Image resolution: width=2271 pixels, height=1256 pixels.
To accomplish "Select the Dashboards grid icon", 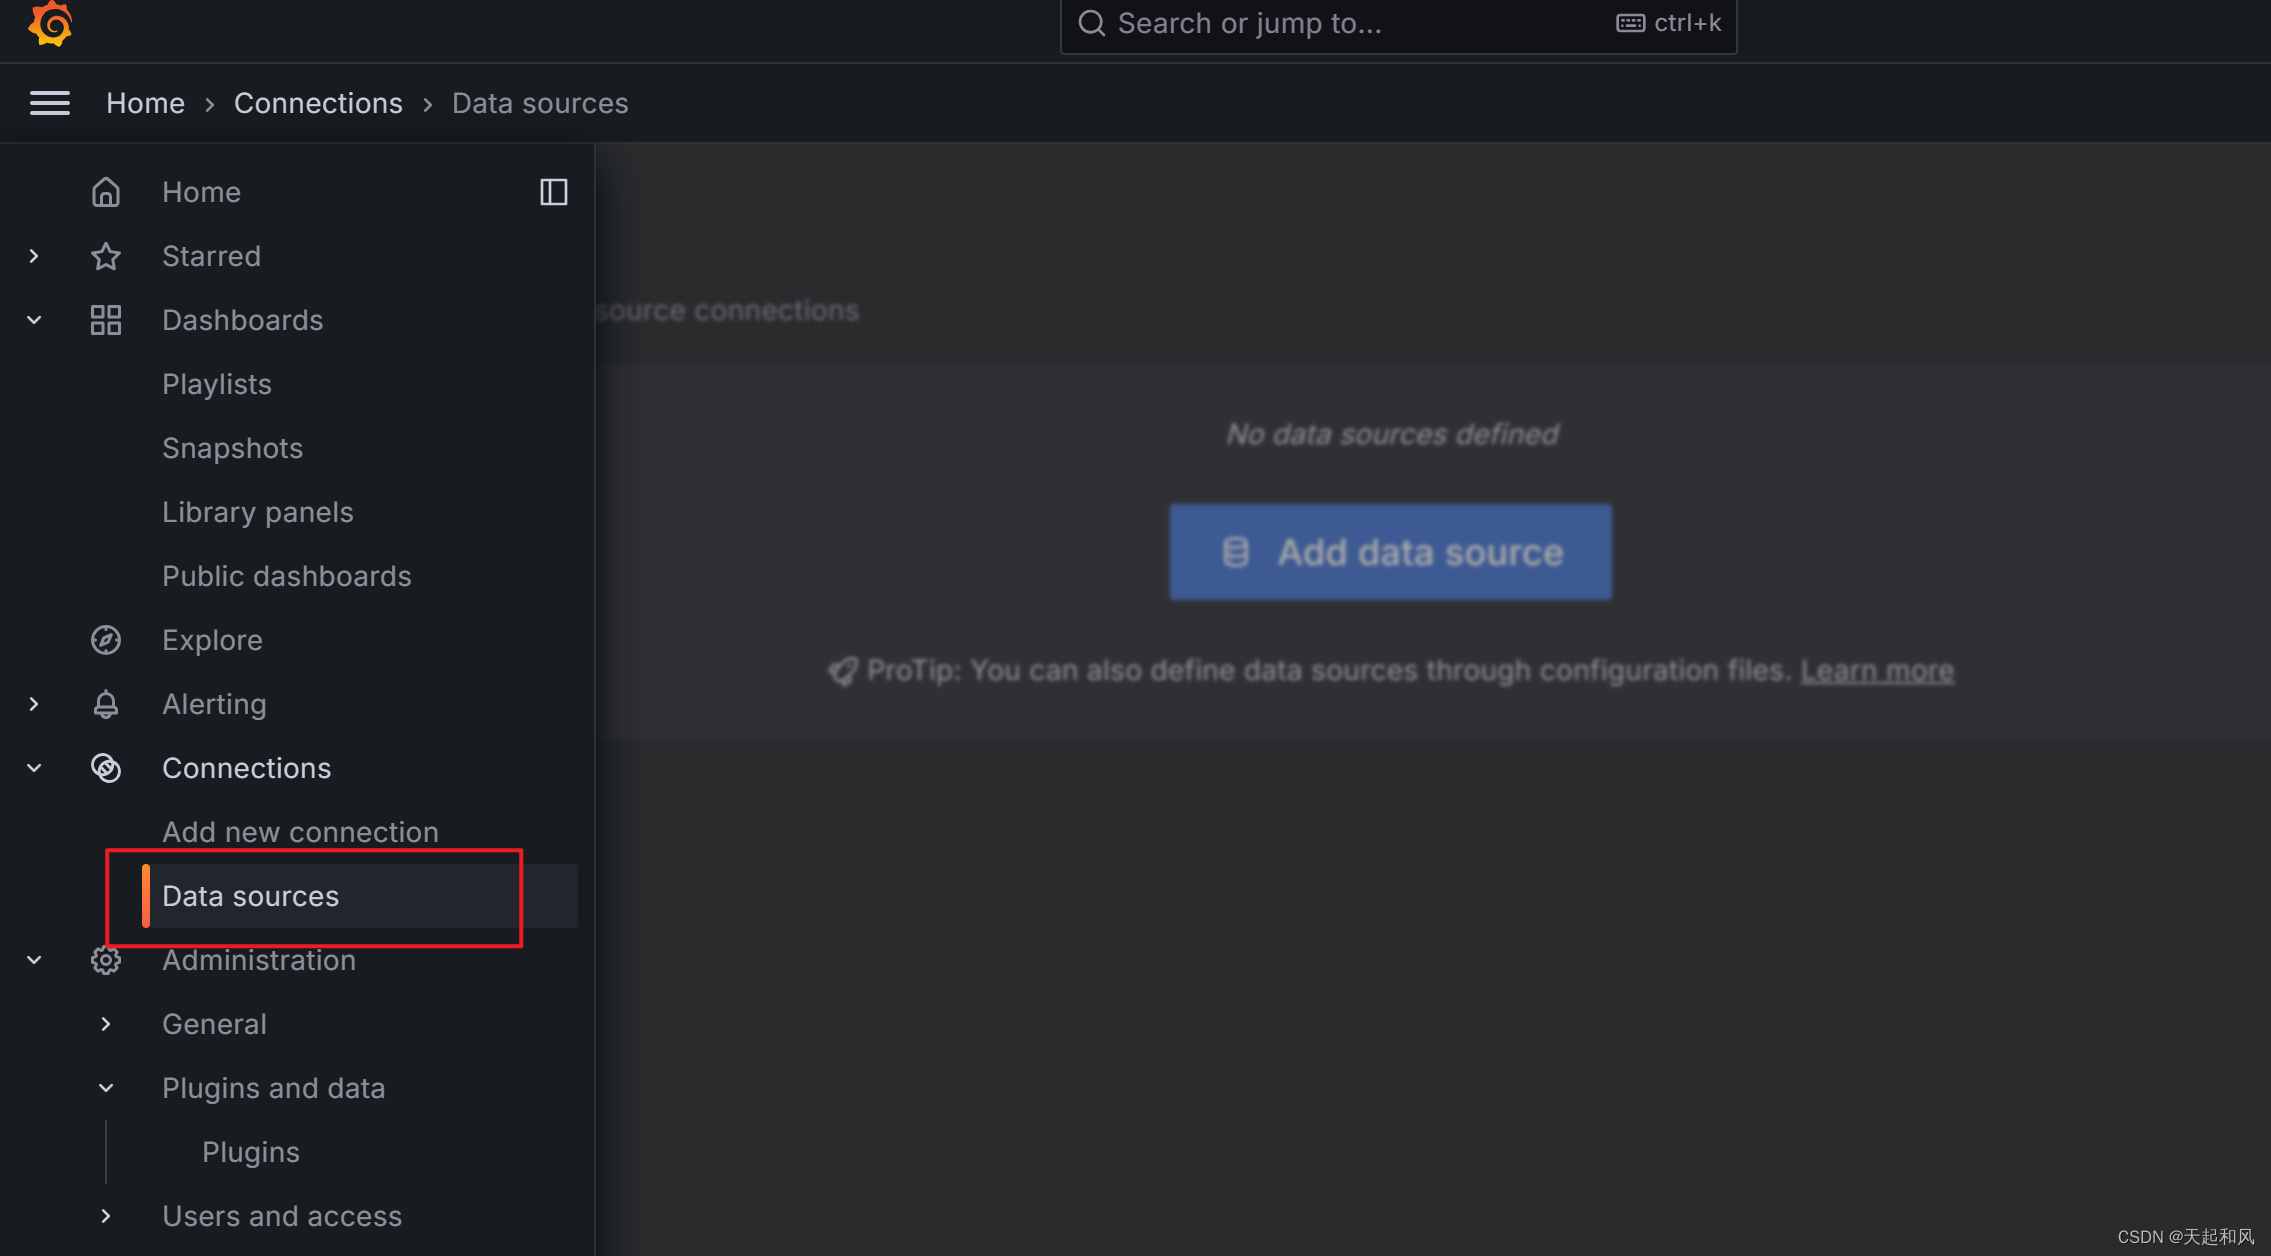I will point(106,320).
